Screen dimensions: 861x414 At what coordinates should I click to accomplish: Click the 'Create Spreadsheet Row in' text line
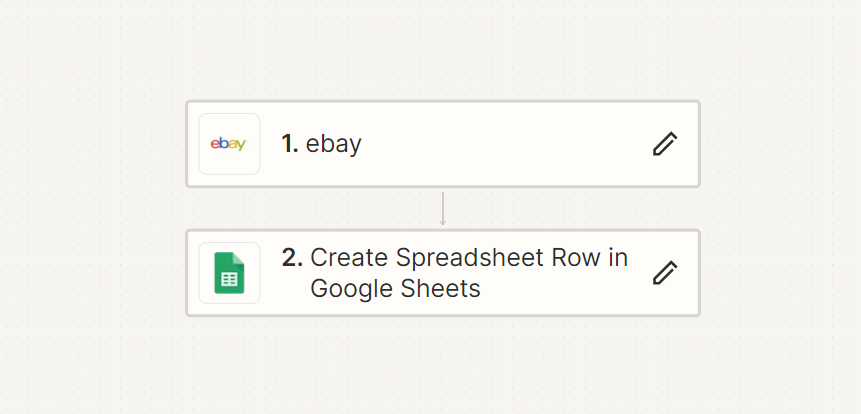[x=468, y=258]
